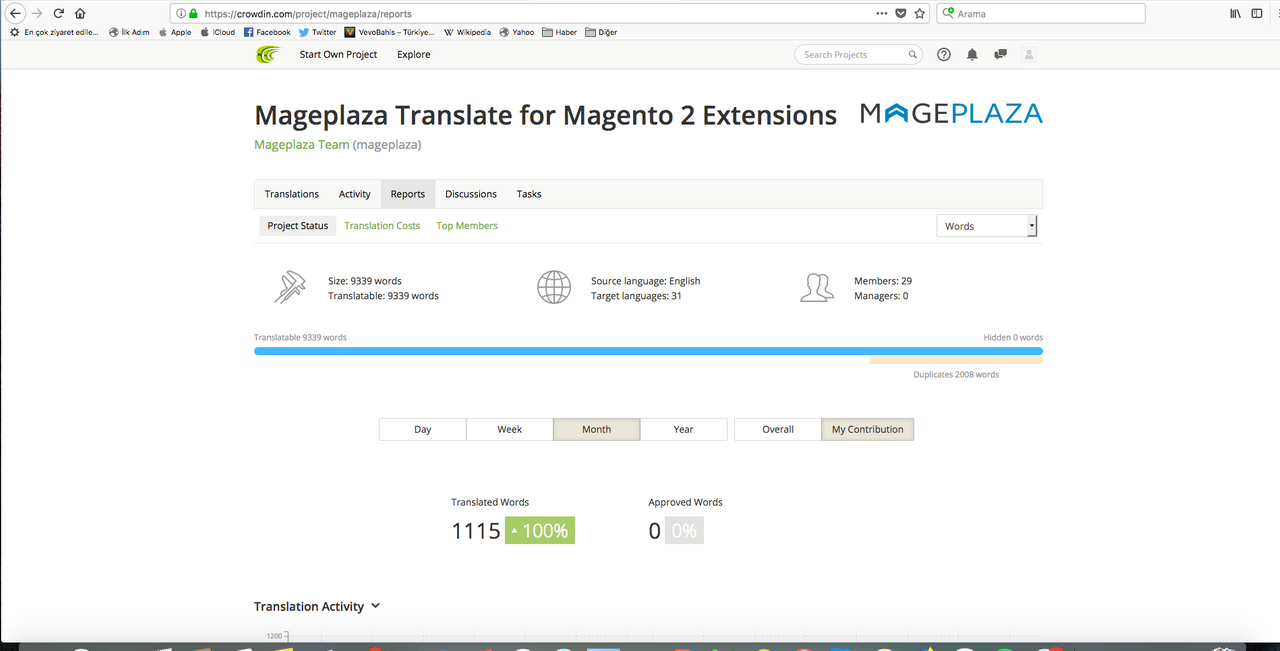Image resolution: width=1280 pixels, height=651 pixels.
Task: Open the Apple bookmark
Action: (175, 32)
